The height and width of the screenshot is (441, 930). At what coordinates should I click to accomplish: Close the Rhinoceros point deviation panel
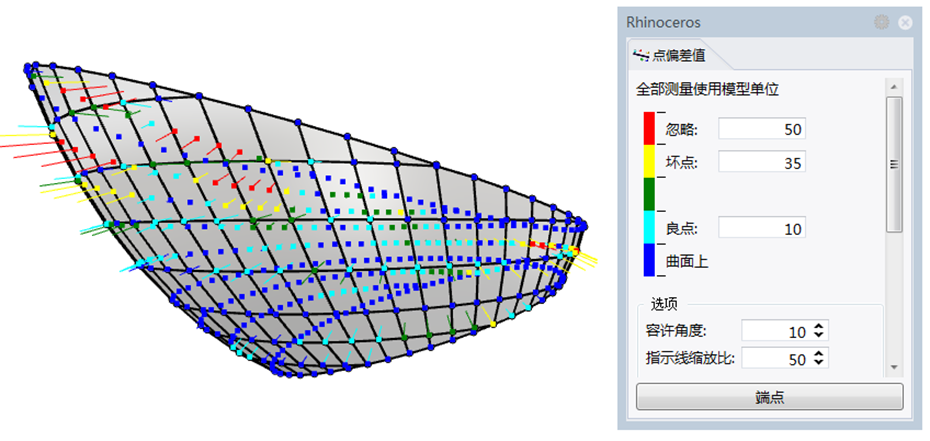tap(904, 22)
